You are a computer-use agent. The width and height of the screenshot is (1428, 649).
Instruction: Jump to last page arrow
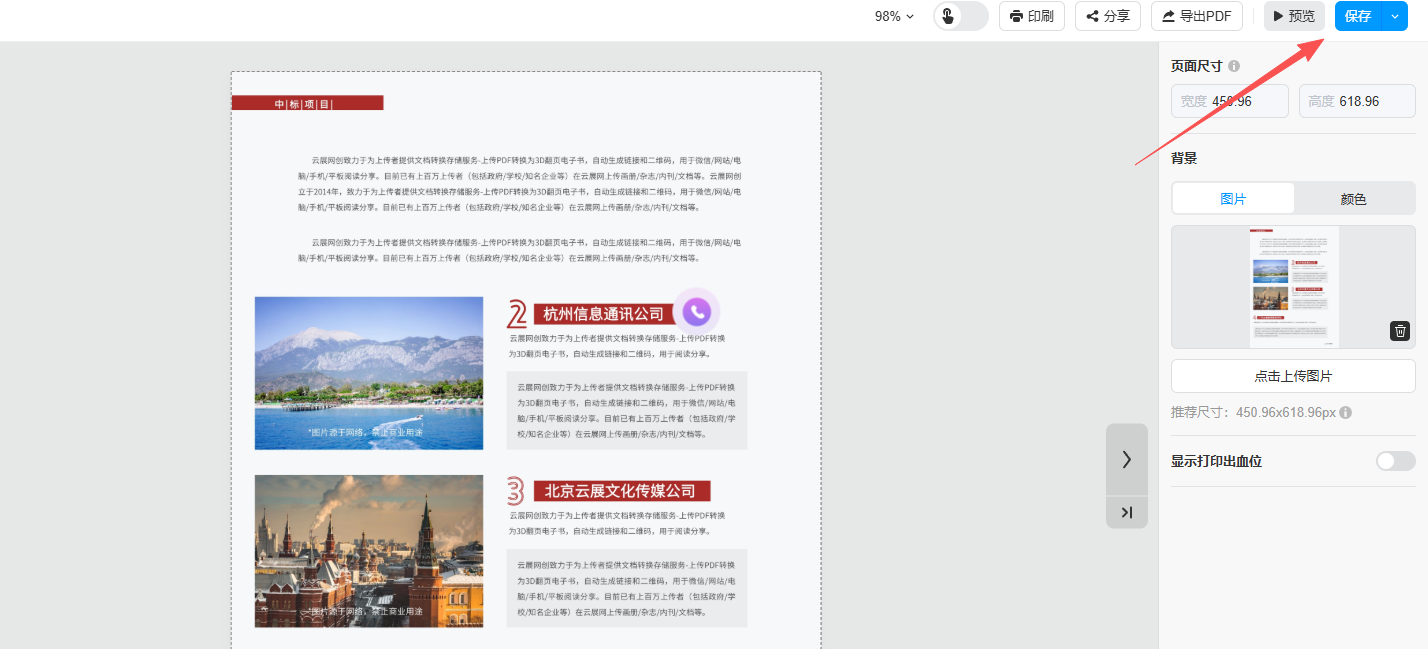tap(1126, 512)
